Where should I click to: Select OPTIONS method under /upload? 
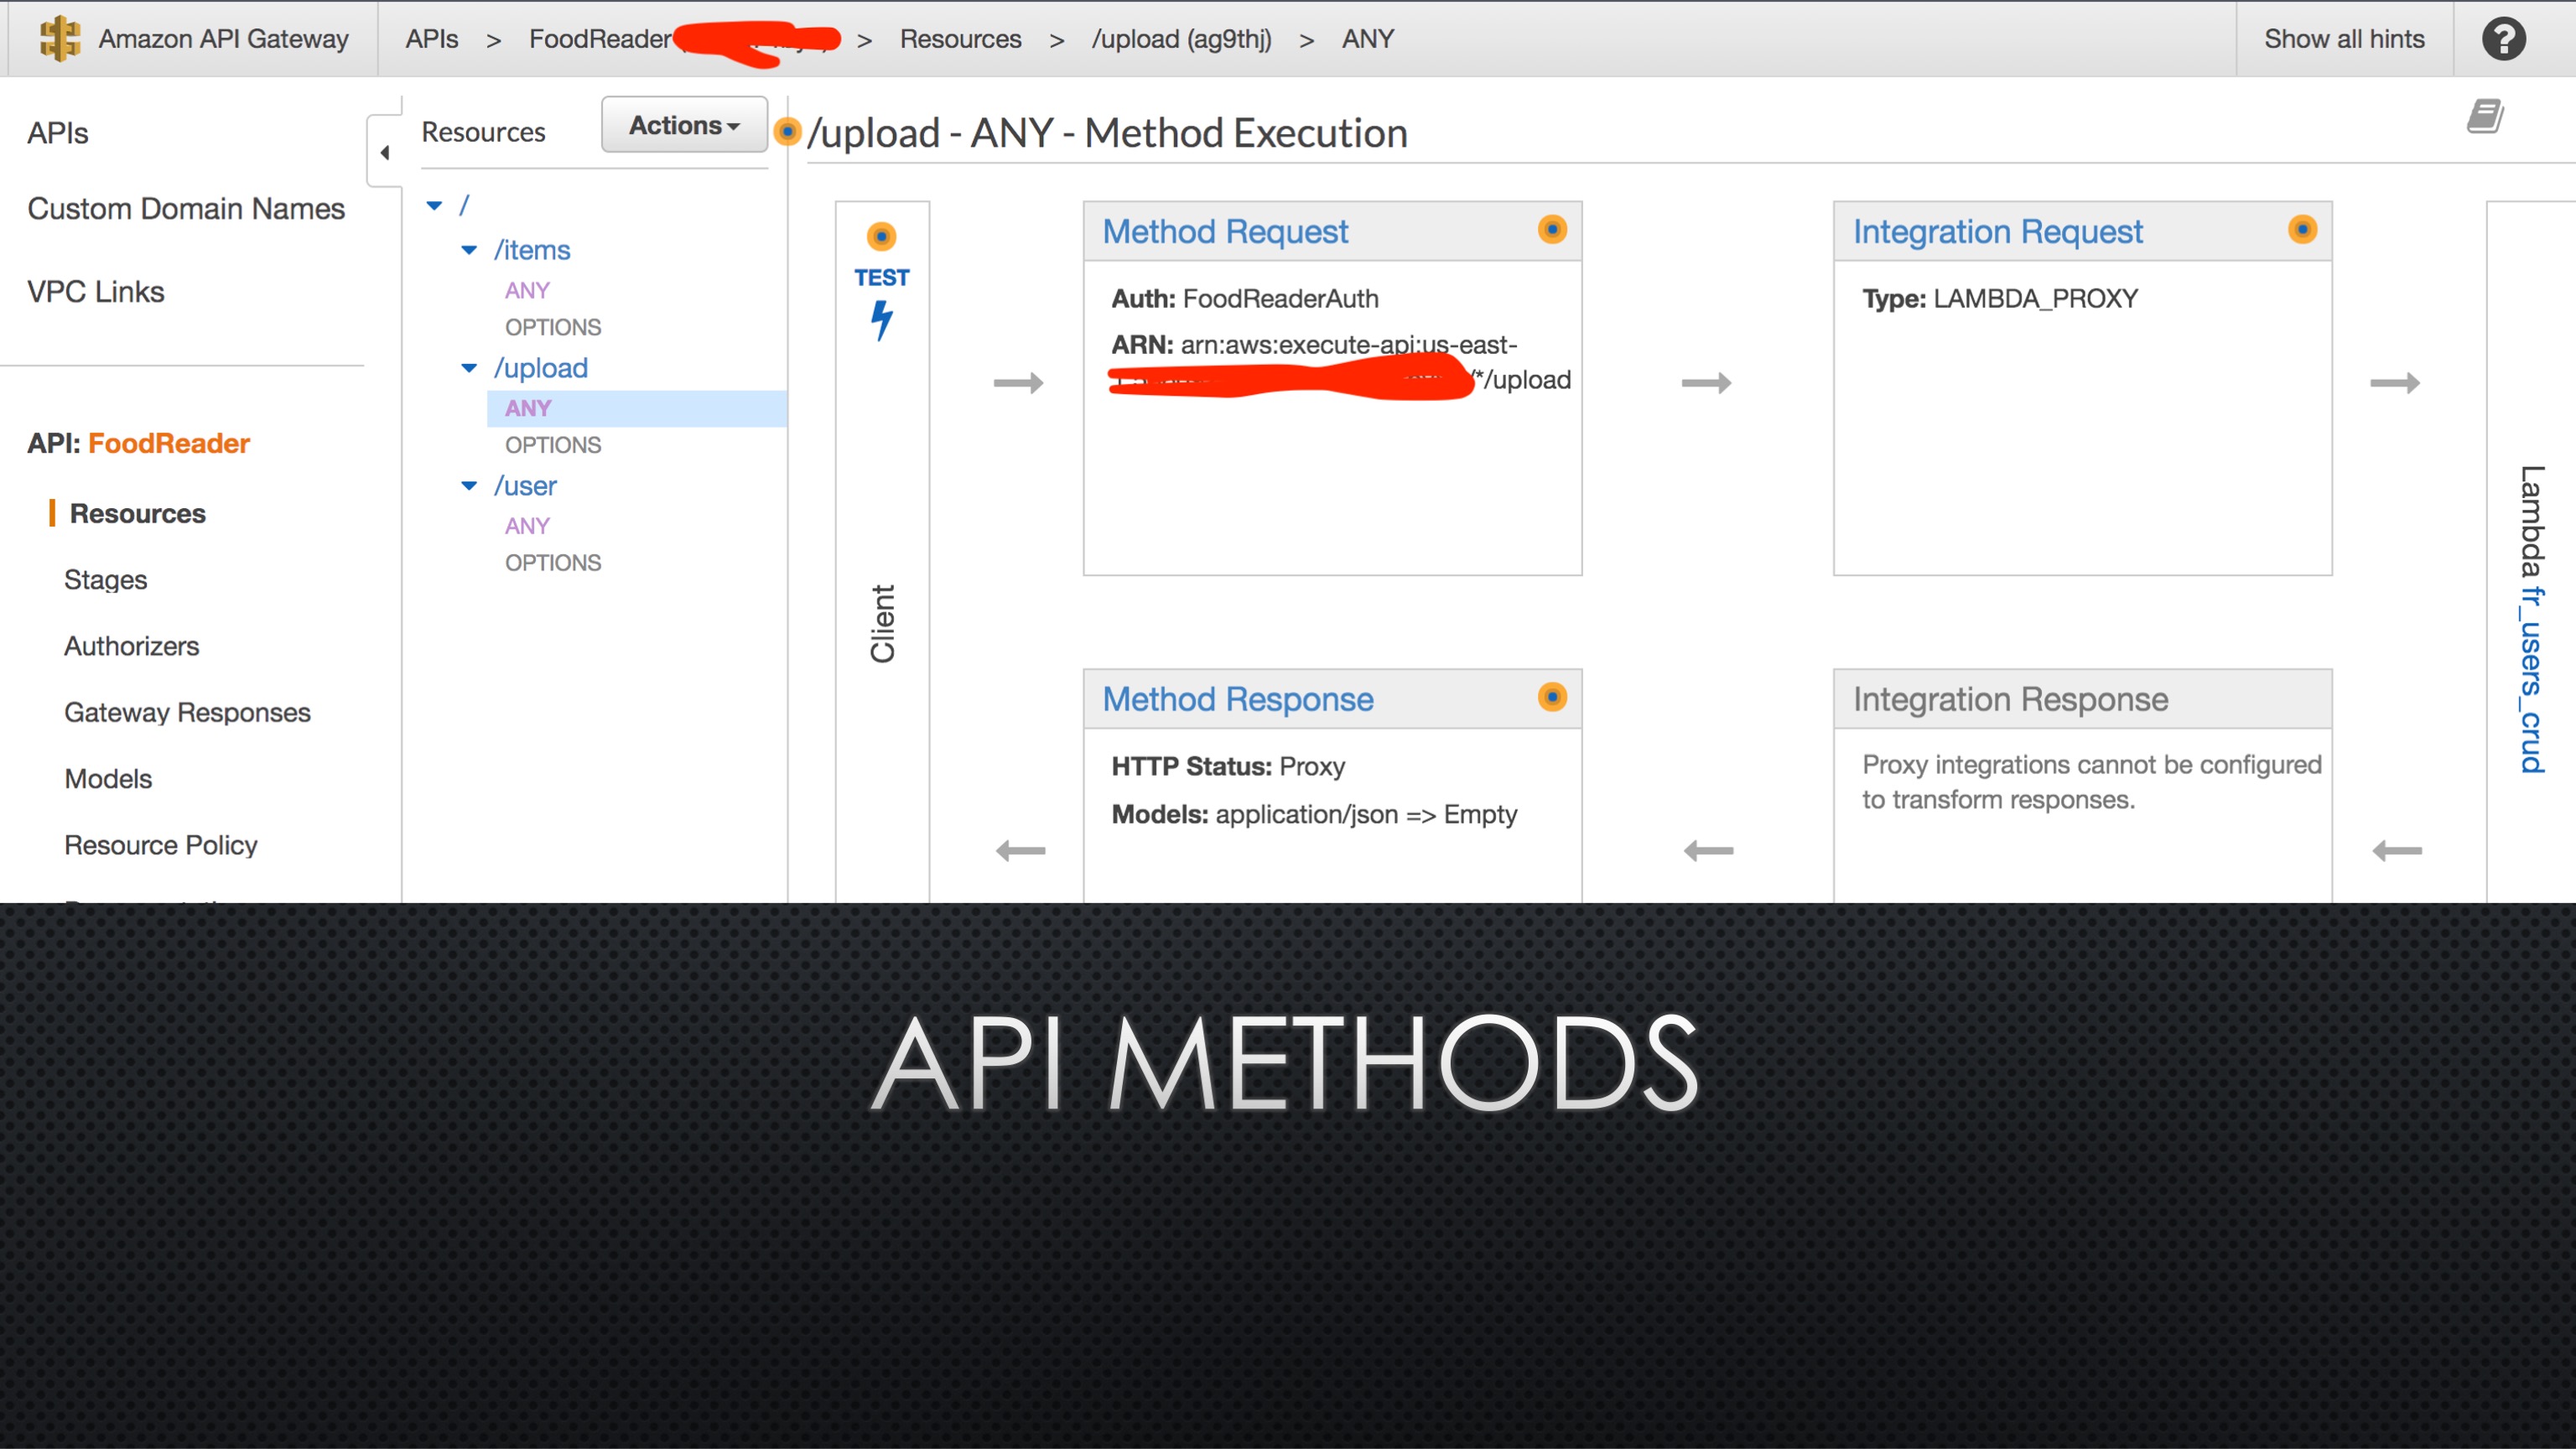pos(553,445)
